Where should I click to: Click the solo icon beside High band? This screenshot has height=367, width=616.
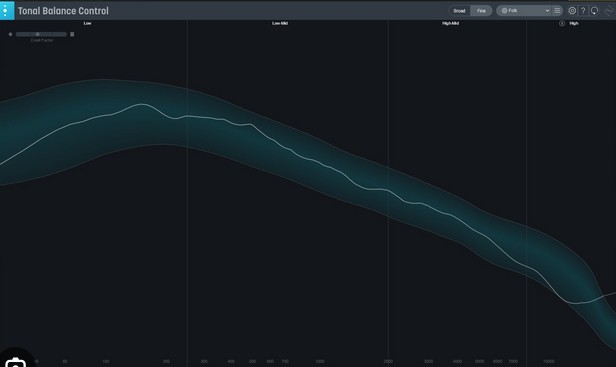coord(562,23)
